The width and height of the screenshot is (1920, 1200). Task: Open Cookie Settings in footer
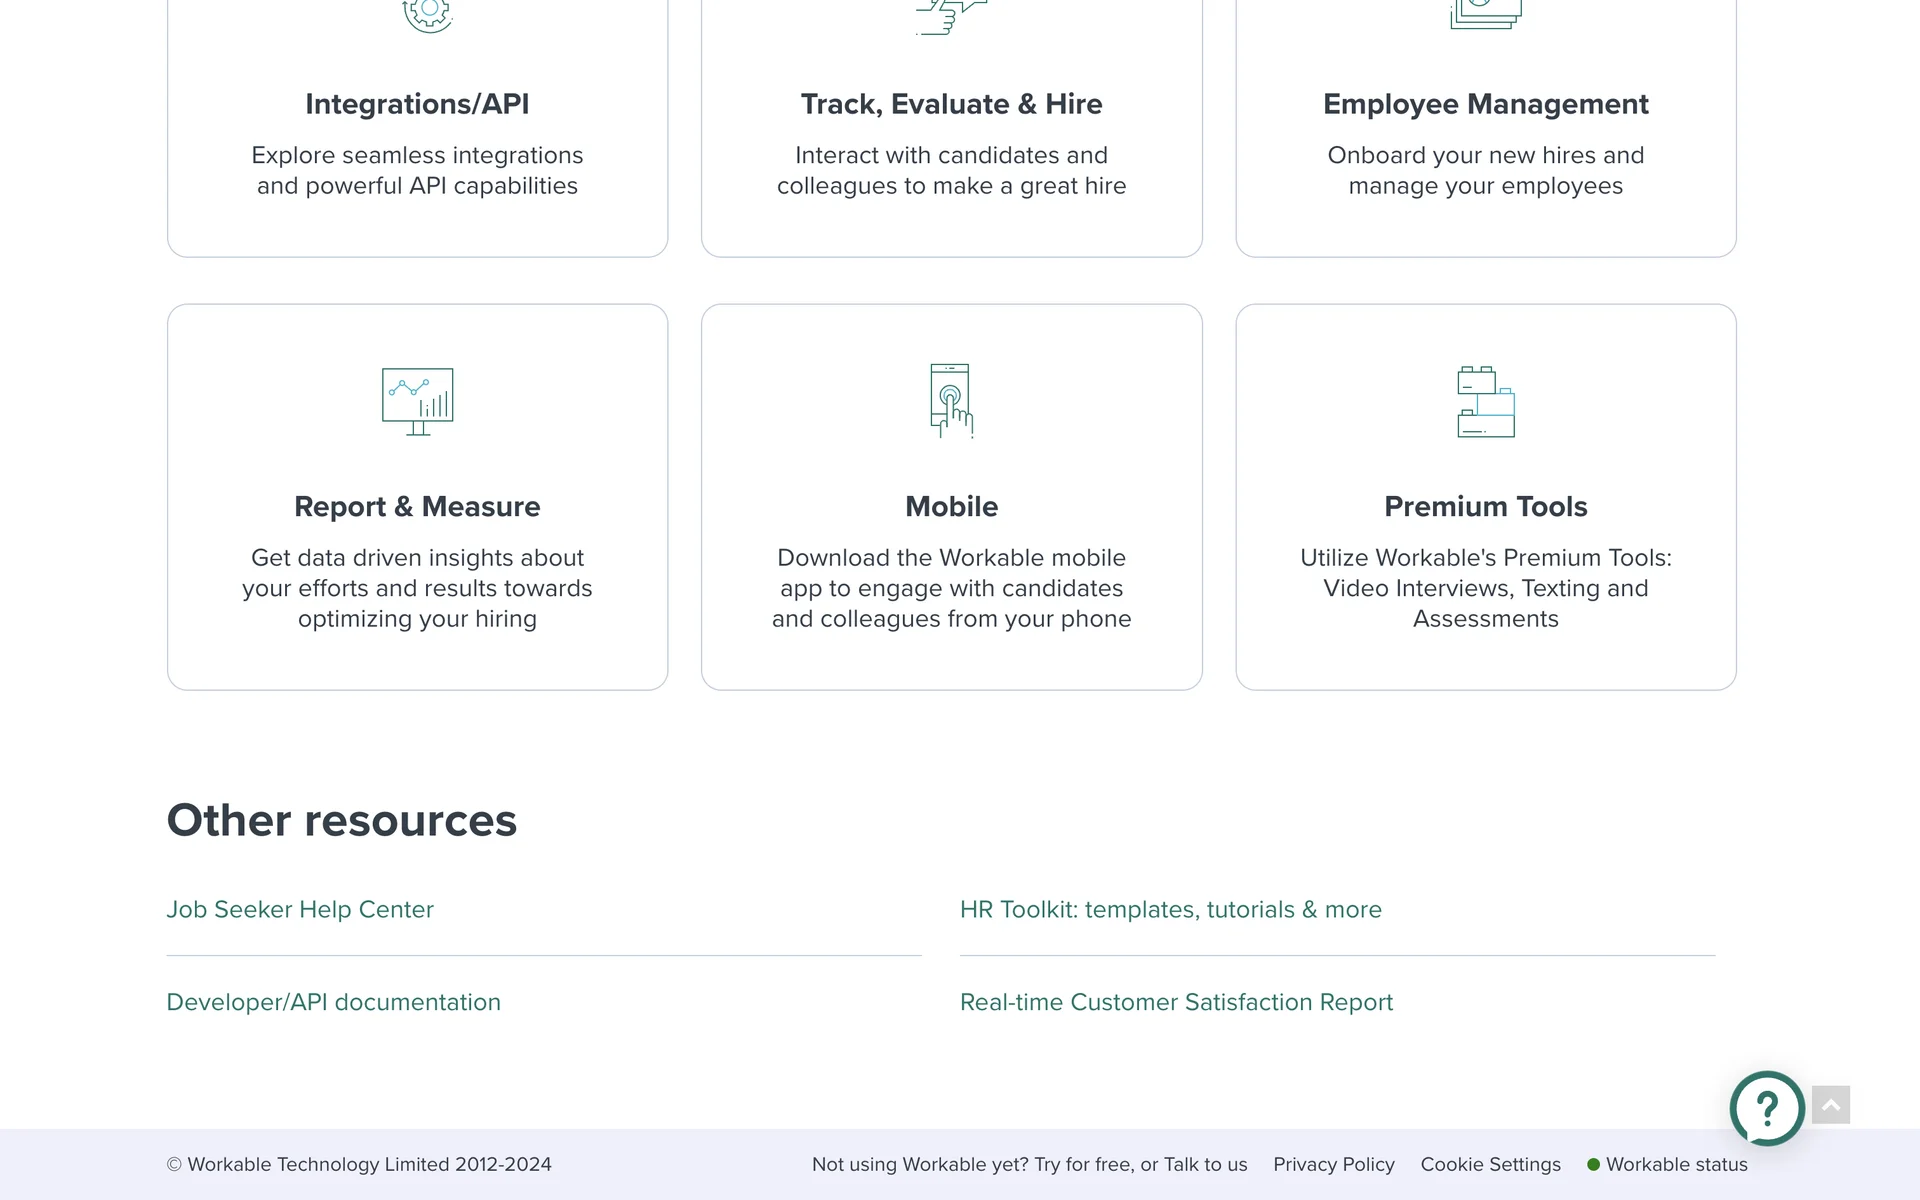(x=1490, y=1164)
